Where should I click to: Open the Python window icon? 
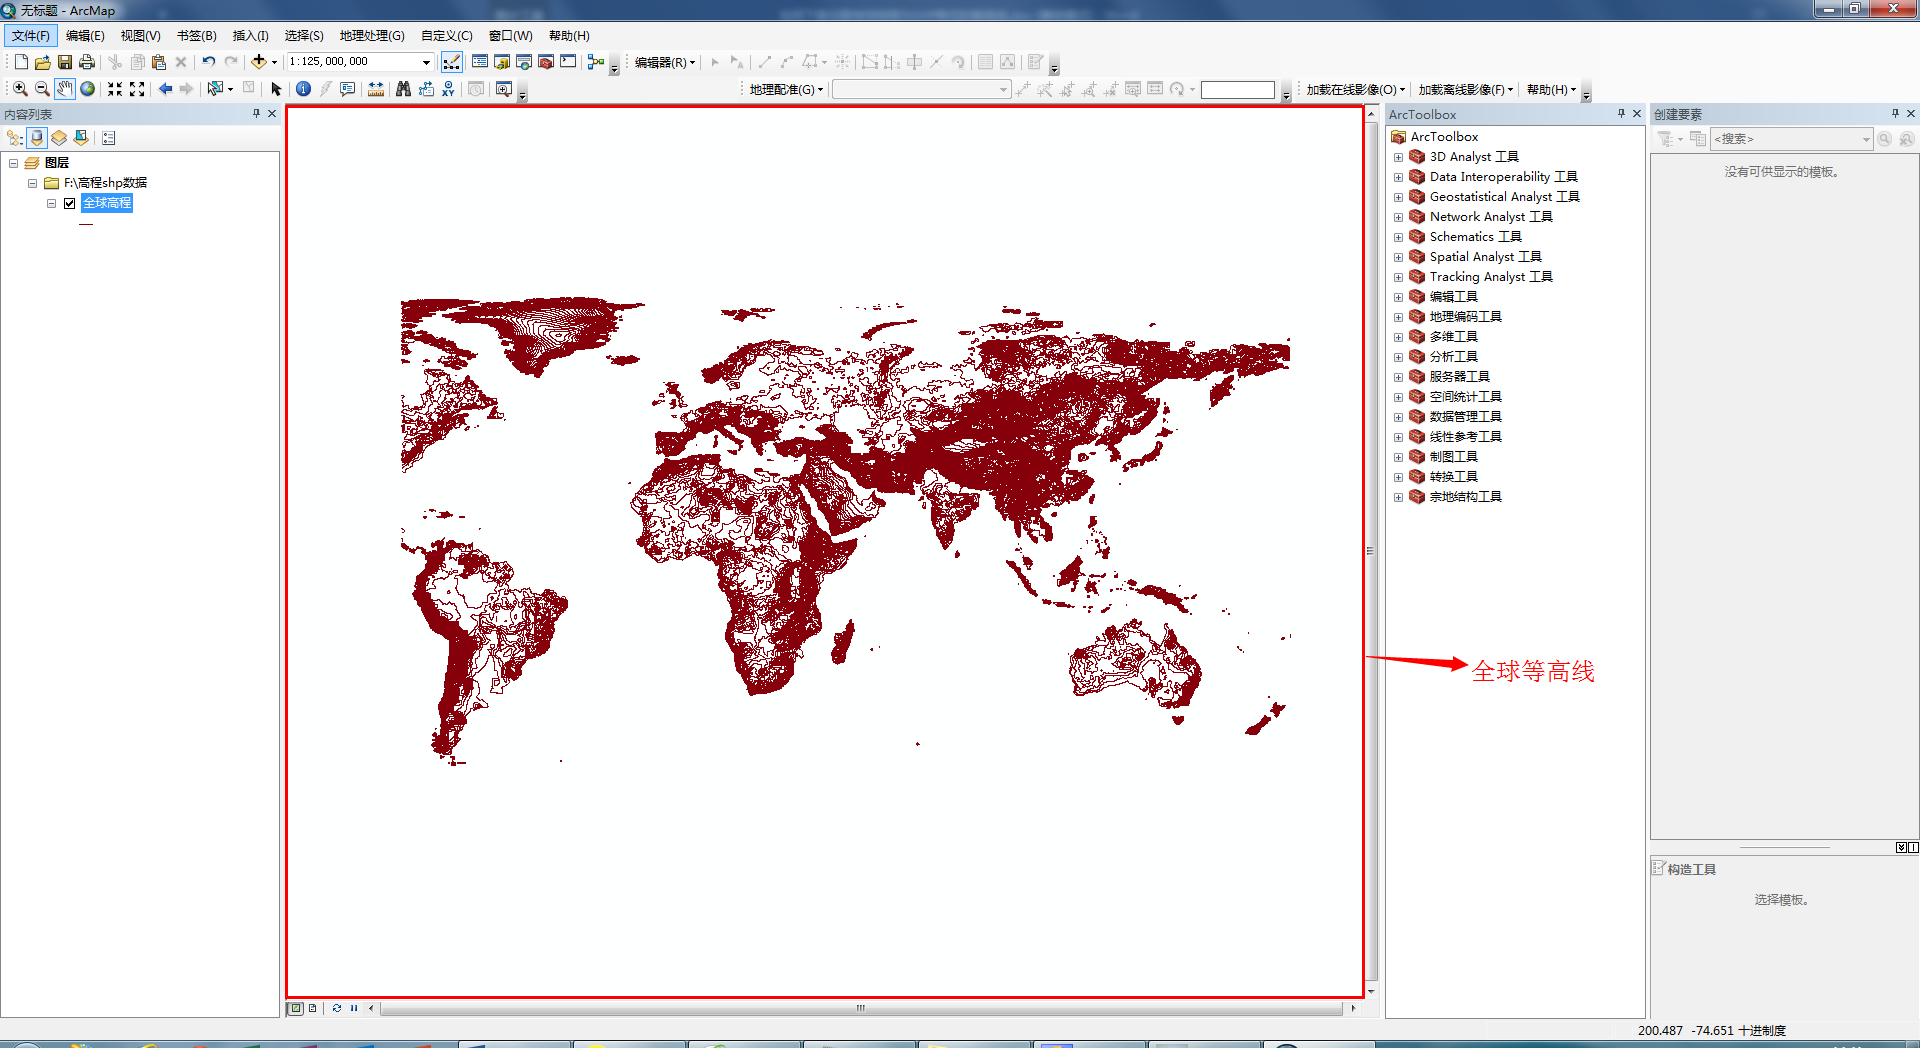point(568,62)
